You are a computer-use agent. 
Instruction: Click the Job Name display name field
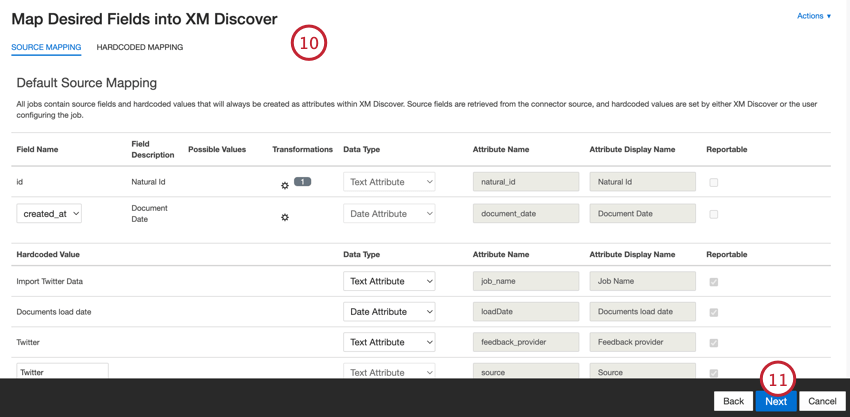coord(642,281)
